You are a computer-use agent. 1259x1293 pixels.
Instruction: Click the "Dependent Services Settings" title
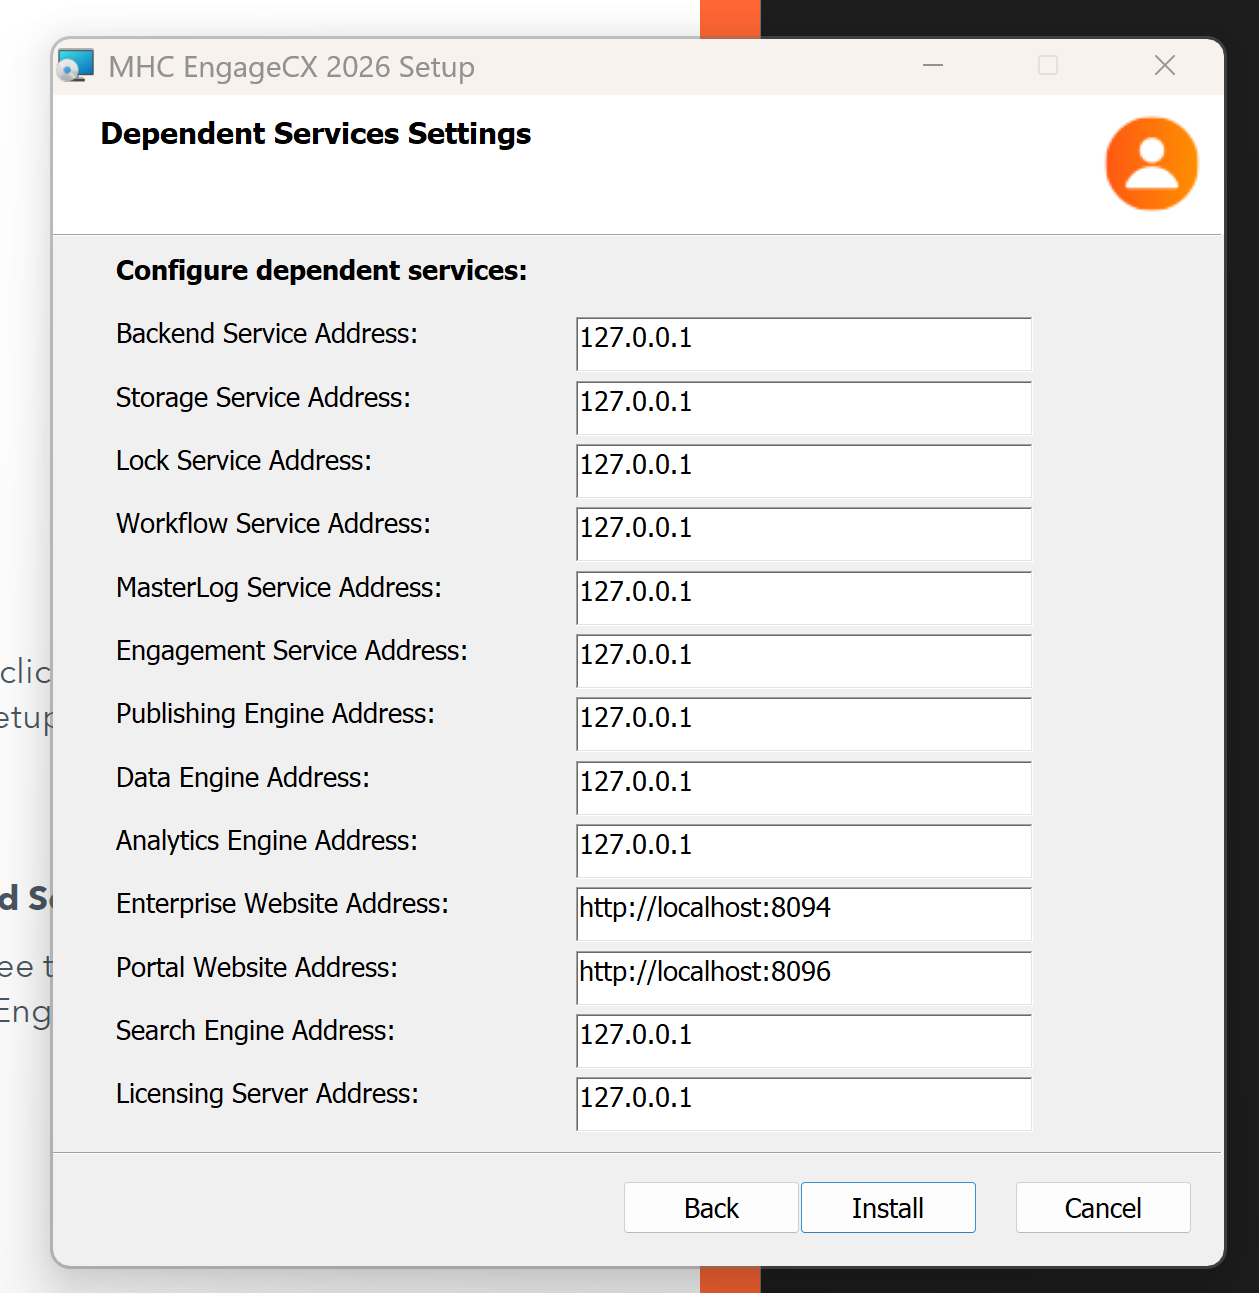(316, 134)
